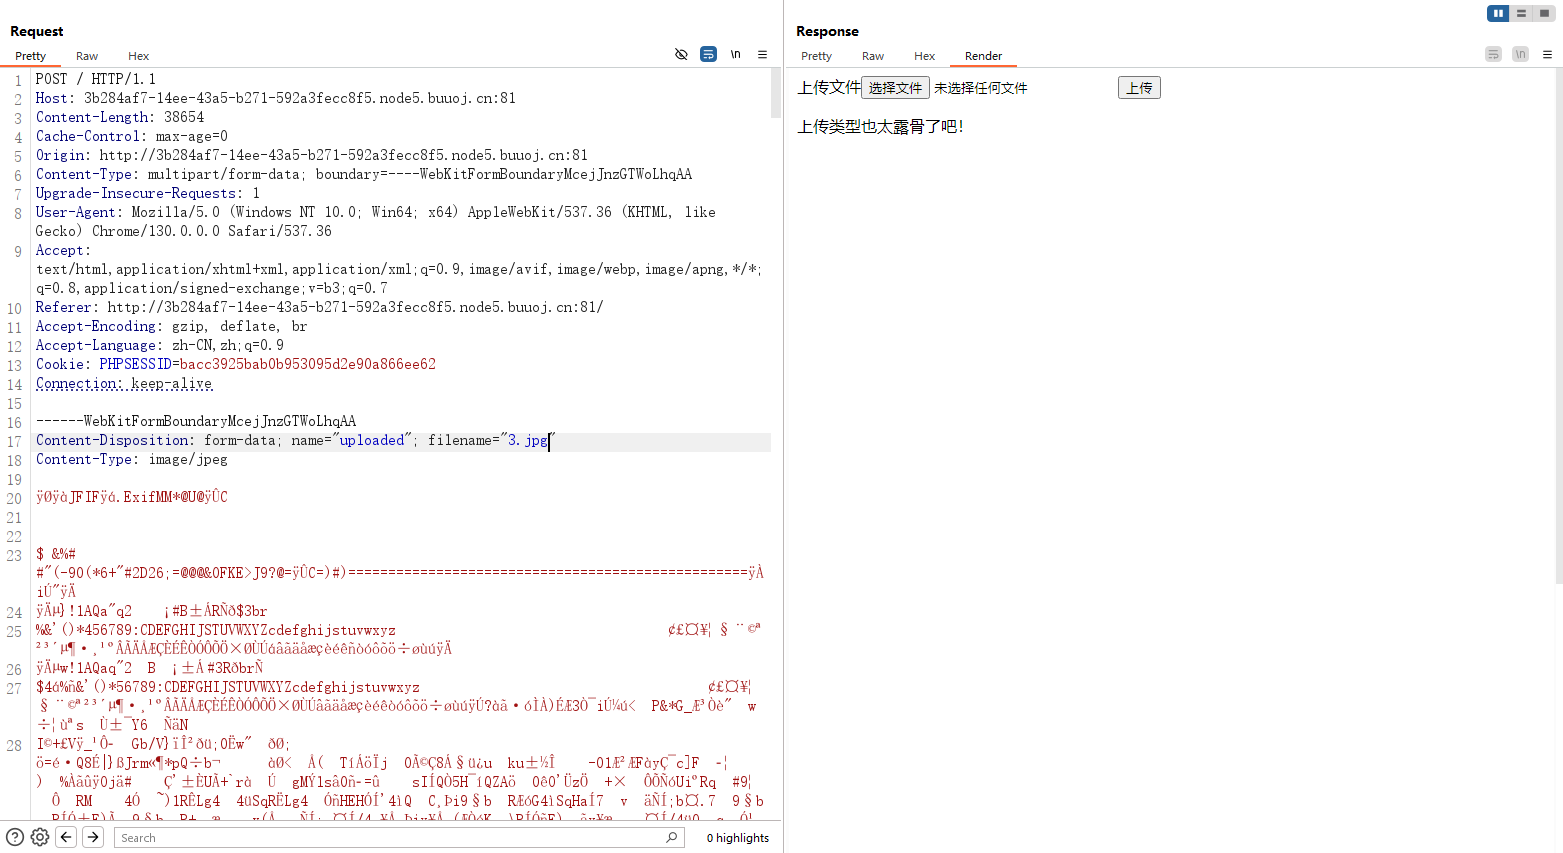
Task: Activate the single-panel layout toggle
Action: tap(1545, 13)
